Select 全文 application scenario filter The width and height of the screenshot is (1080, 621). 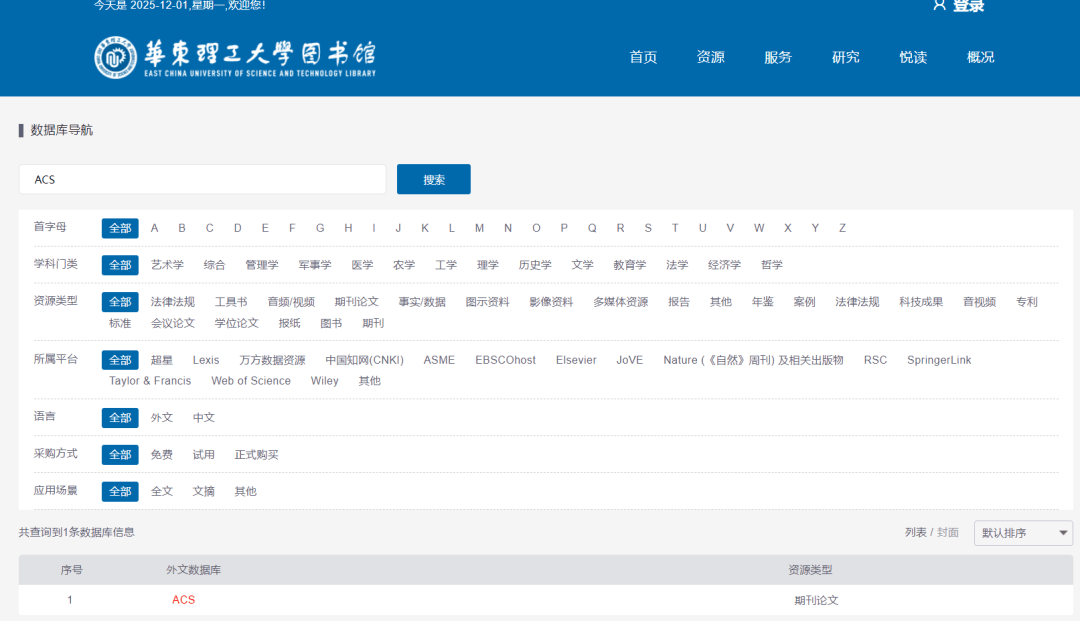click(162, 492)
